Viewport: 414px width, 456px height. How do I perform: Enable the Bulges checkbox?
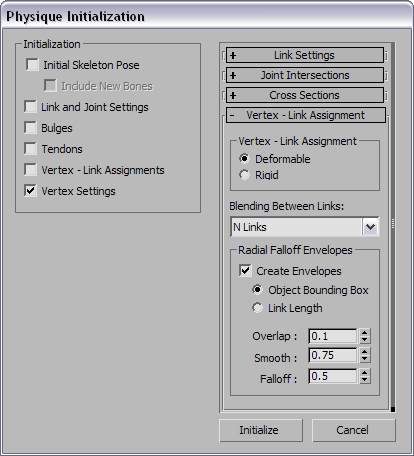pos(30,128)
